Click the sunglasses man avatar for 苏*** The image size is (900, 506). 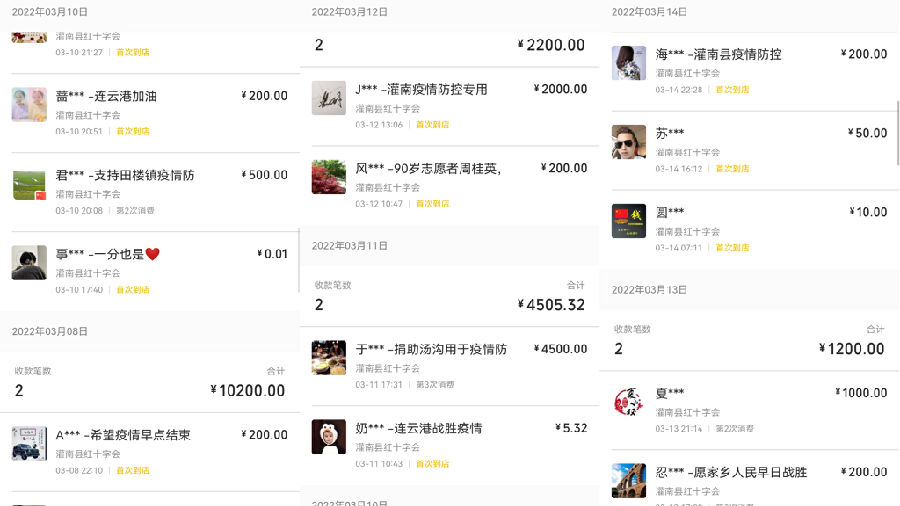[629, 142]
